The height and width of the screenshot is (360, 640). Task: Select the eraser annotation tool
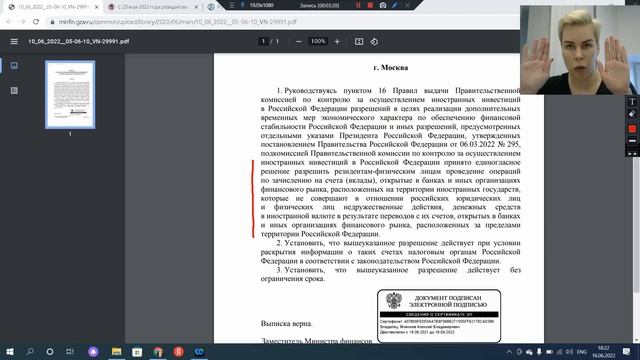coord(632,114)
